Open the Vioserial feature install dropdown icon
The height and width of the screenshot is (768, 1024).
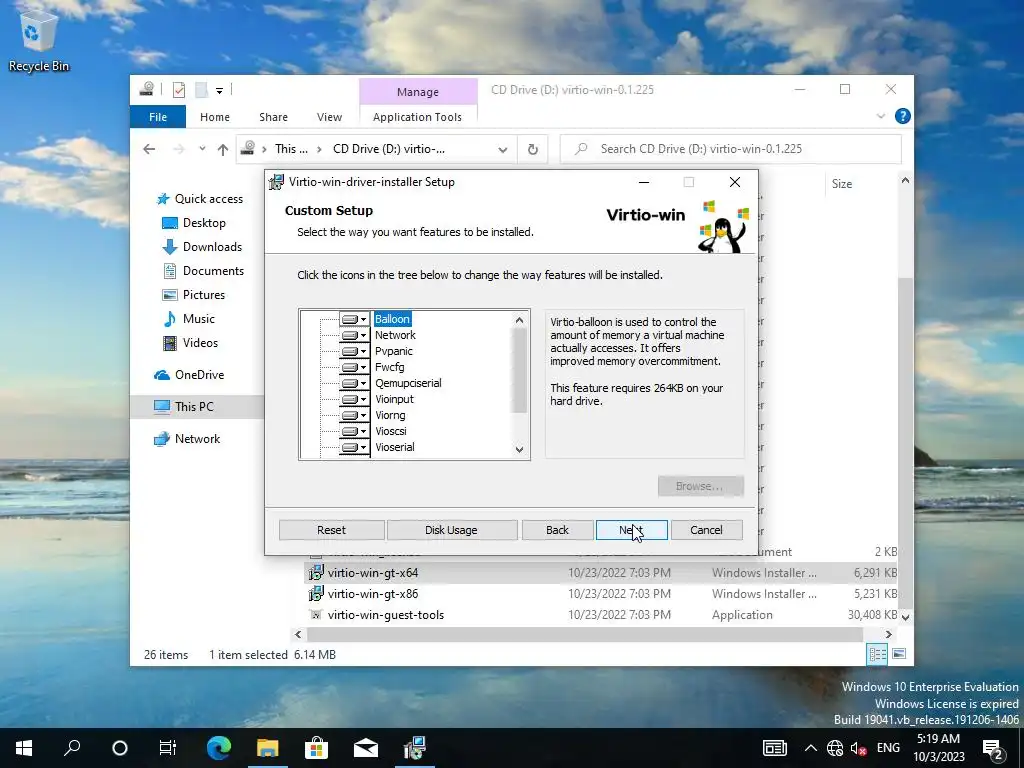coord(355,447)
